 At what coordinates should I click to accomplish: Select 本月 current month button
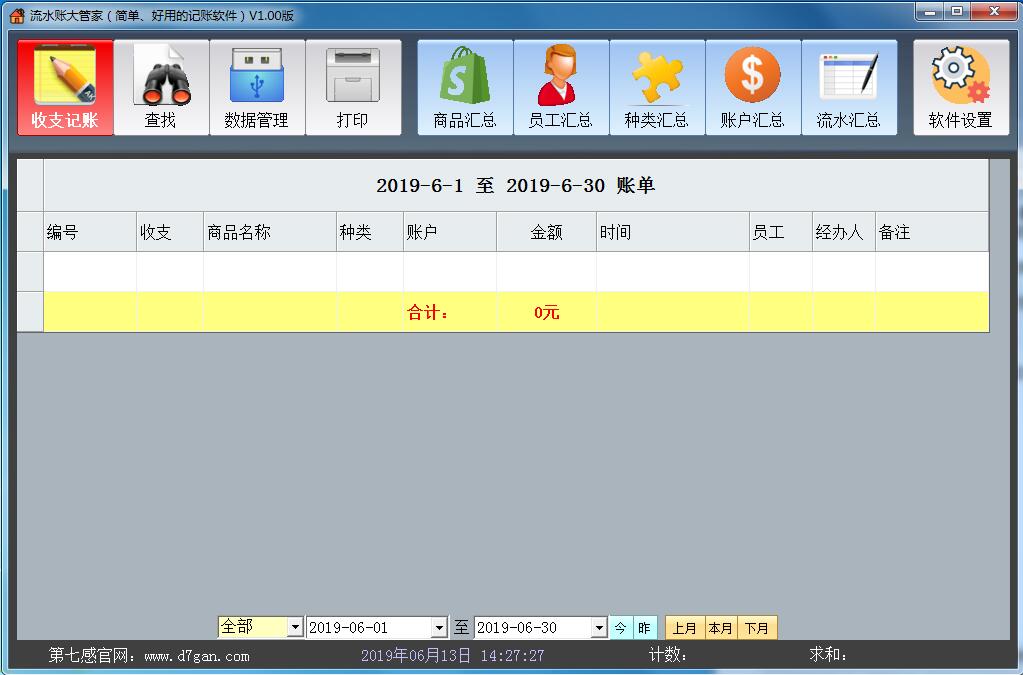click(720, 627)
